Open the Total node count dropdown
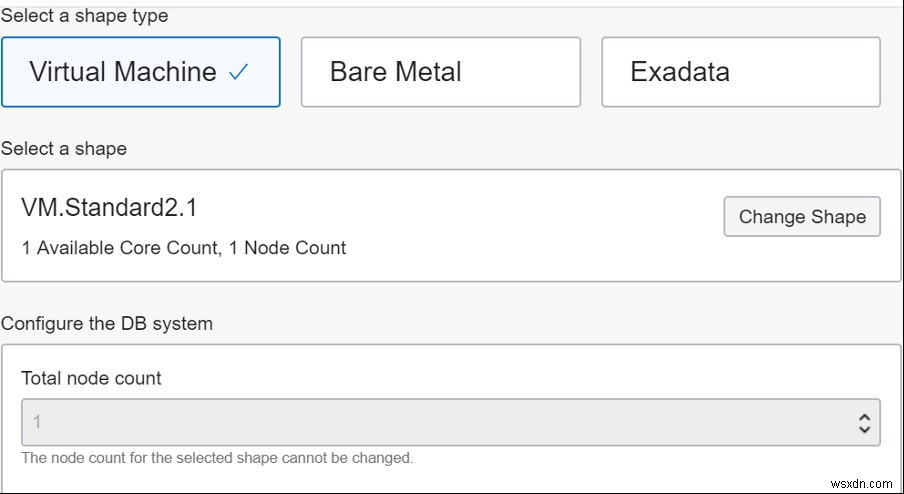This screenshot has height=494, width=904. 450,422
